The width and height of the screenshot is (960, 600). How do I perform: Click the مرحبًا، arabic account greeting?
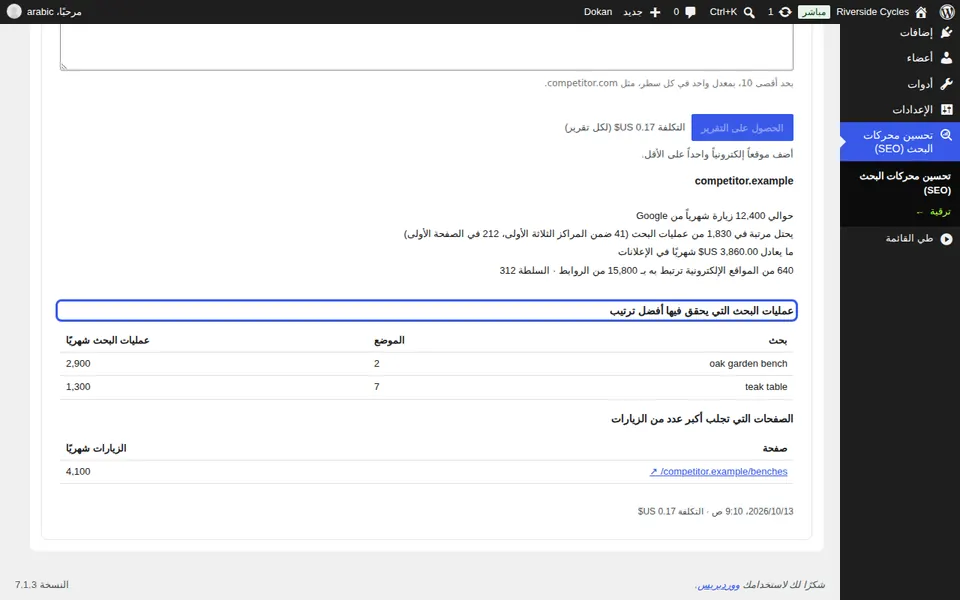pyautogui.click(x=54, y=12)
